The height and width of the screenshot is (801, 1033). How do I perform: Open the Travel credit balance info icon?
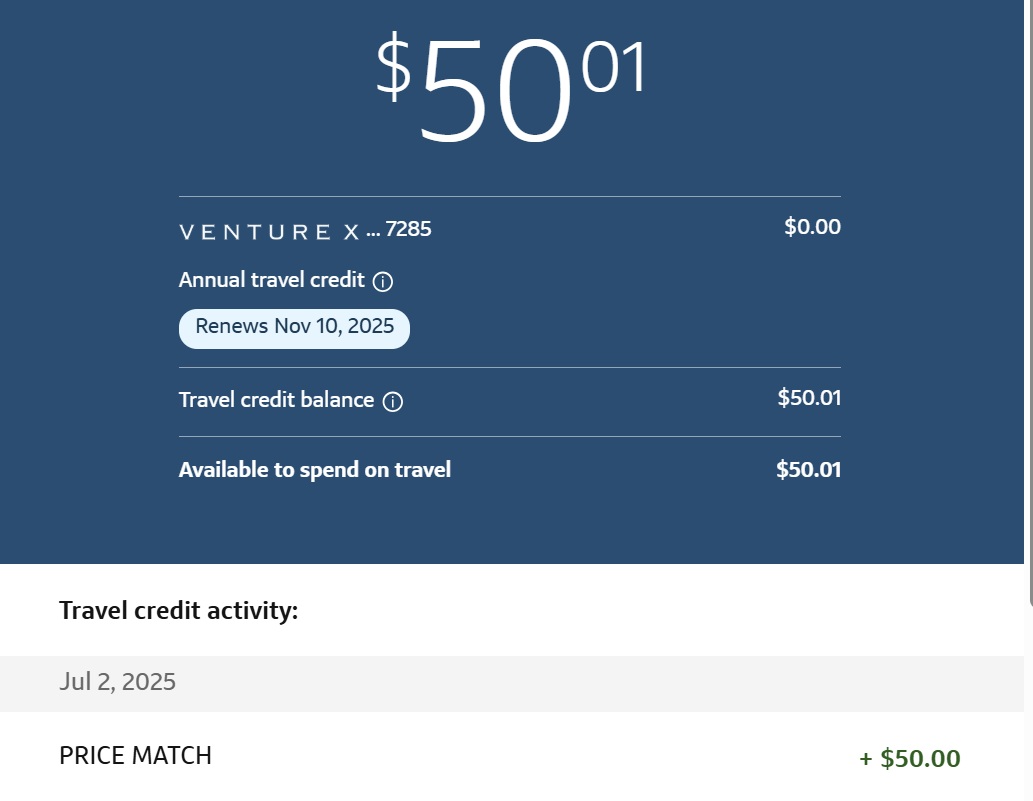393,402
